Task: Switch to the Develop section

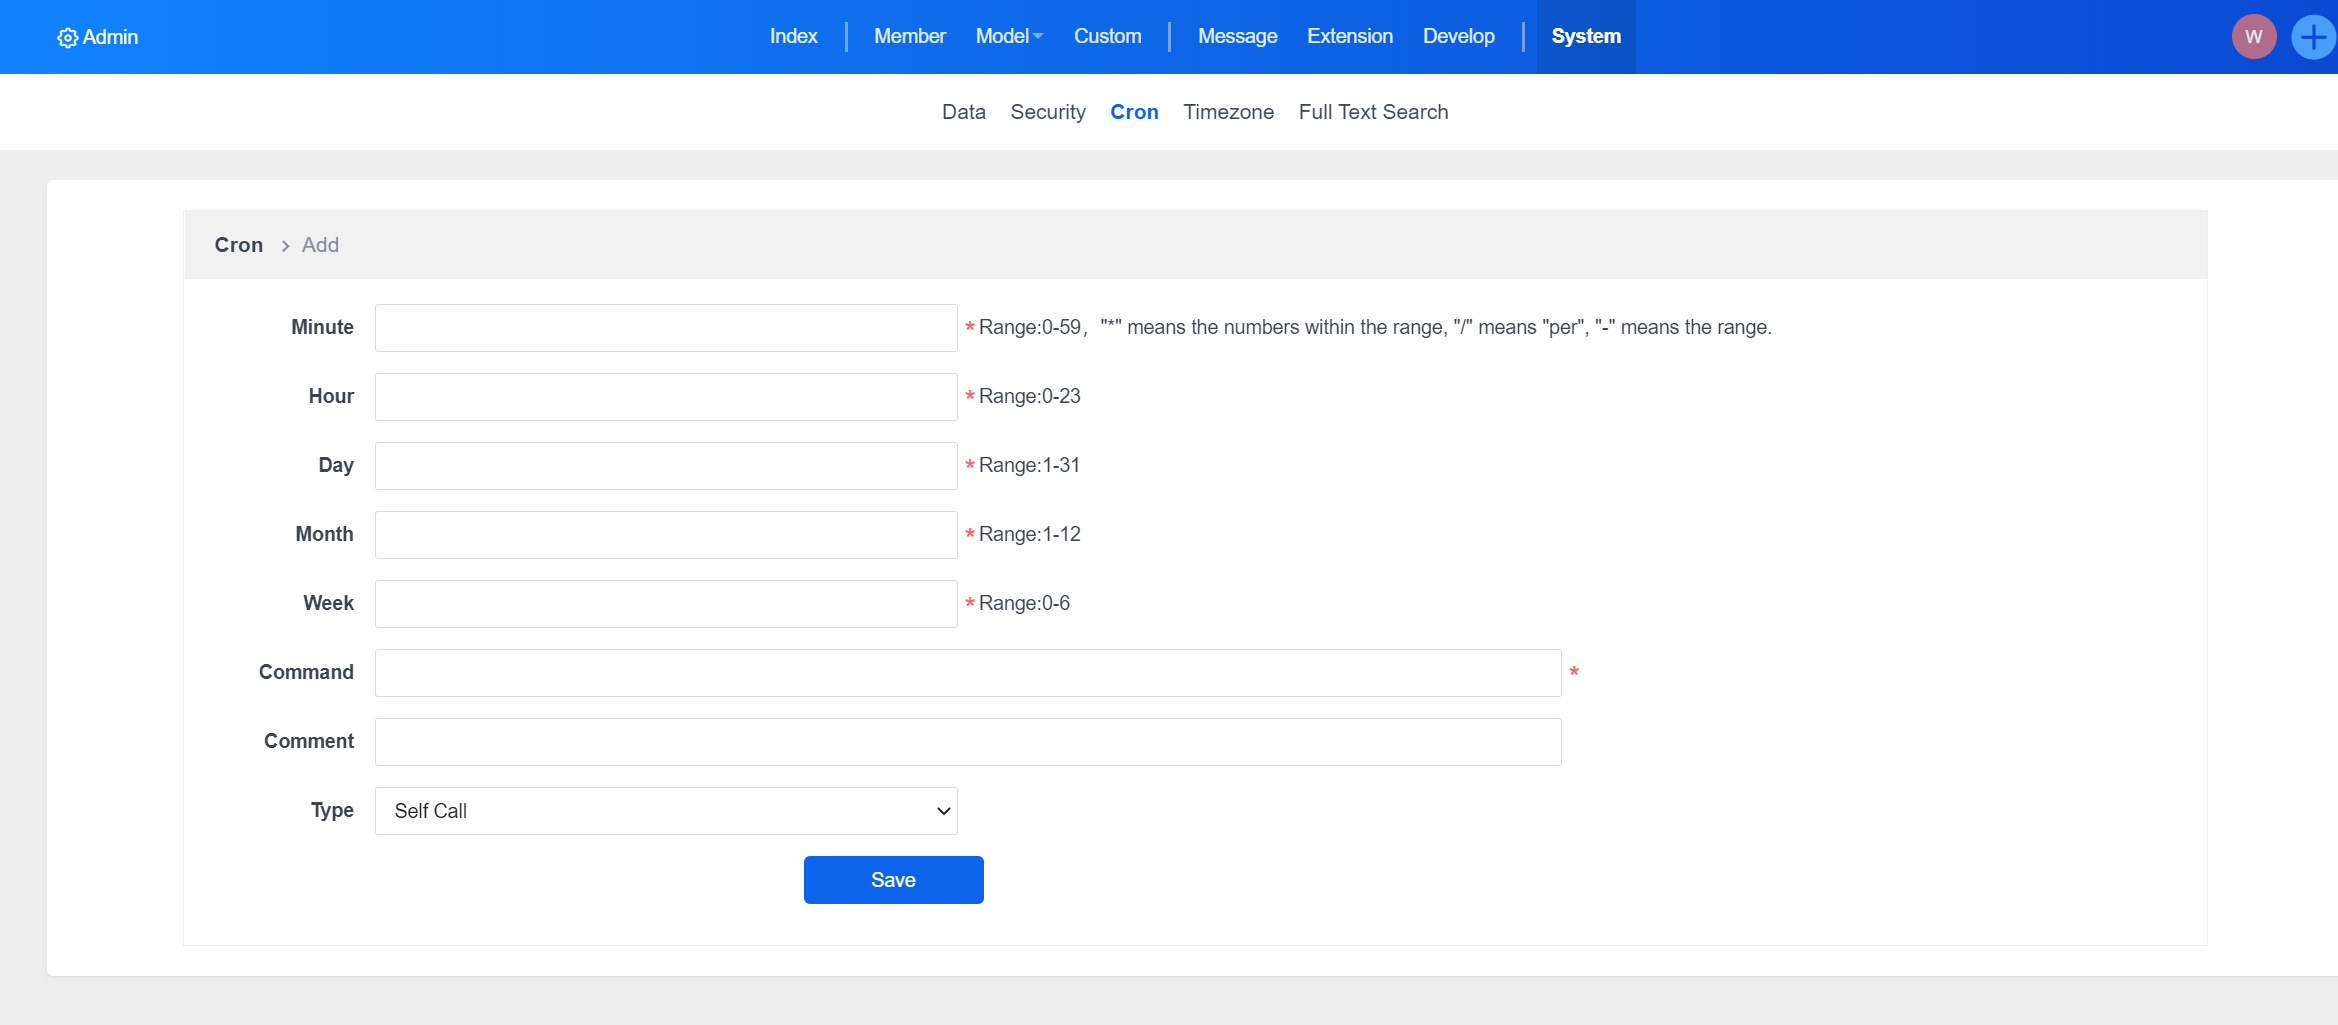Action: pos(1458,36)
